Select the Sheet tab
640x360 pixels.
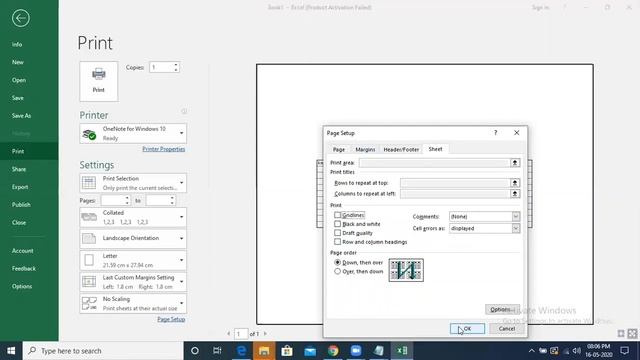pos(435,149)
